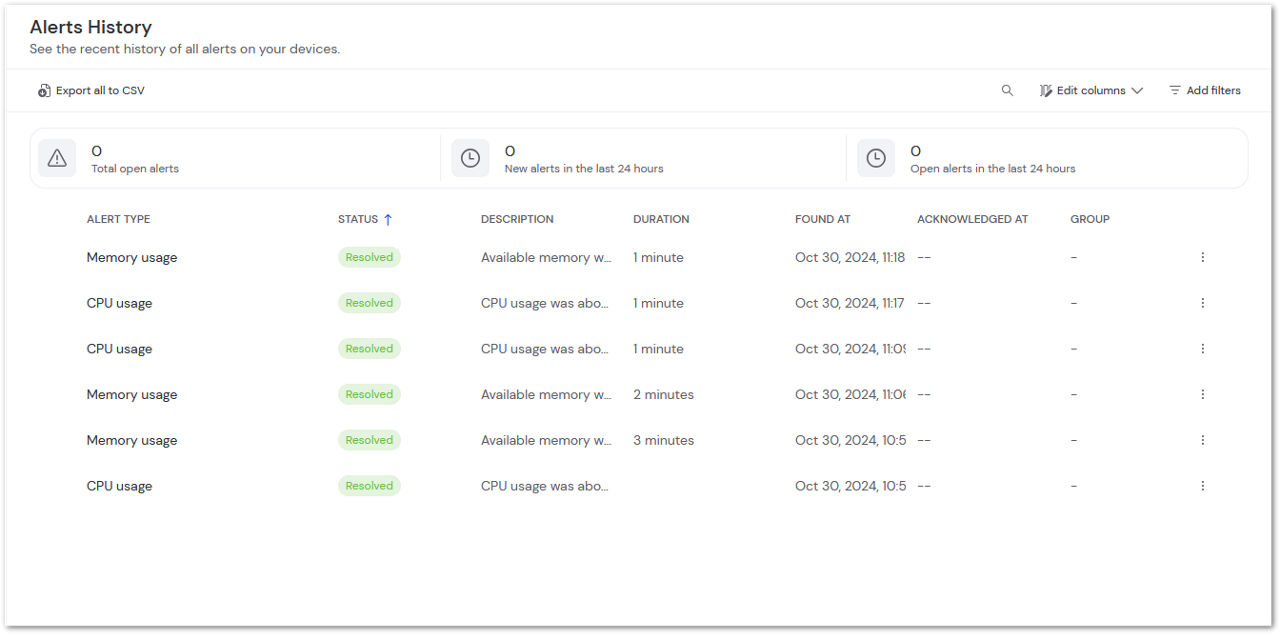Toggle the STATUS column sort arrow
The width and height of the screenshot is (1280, 635).
click(388, 218)
